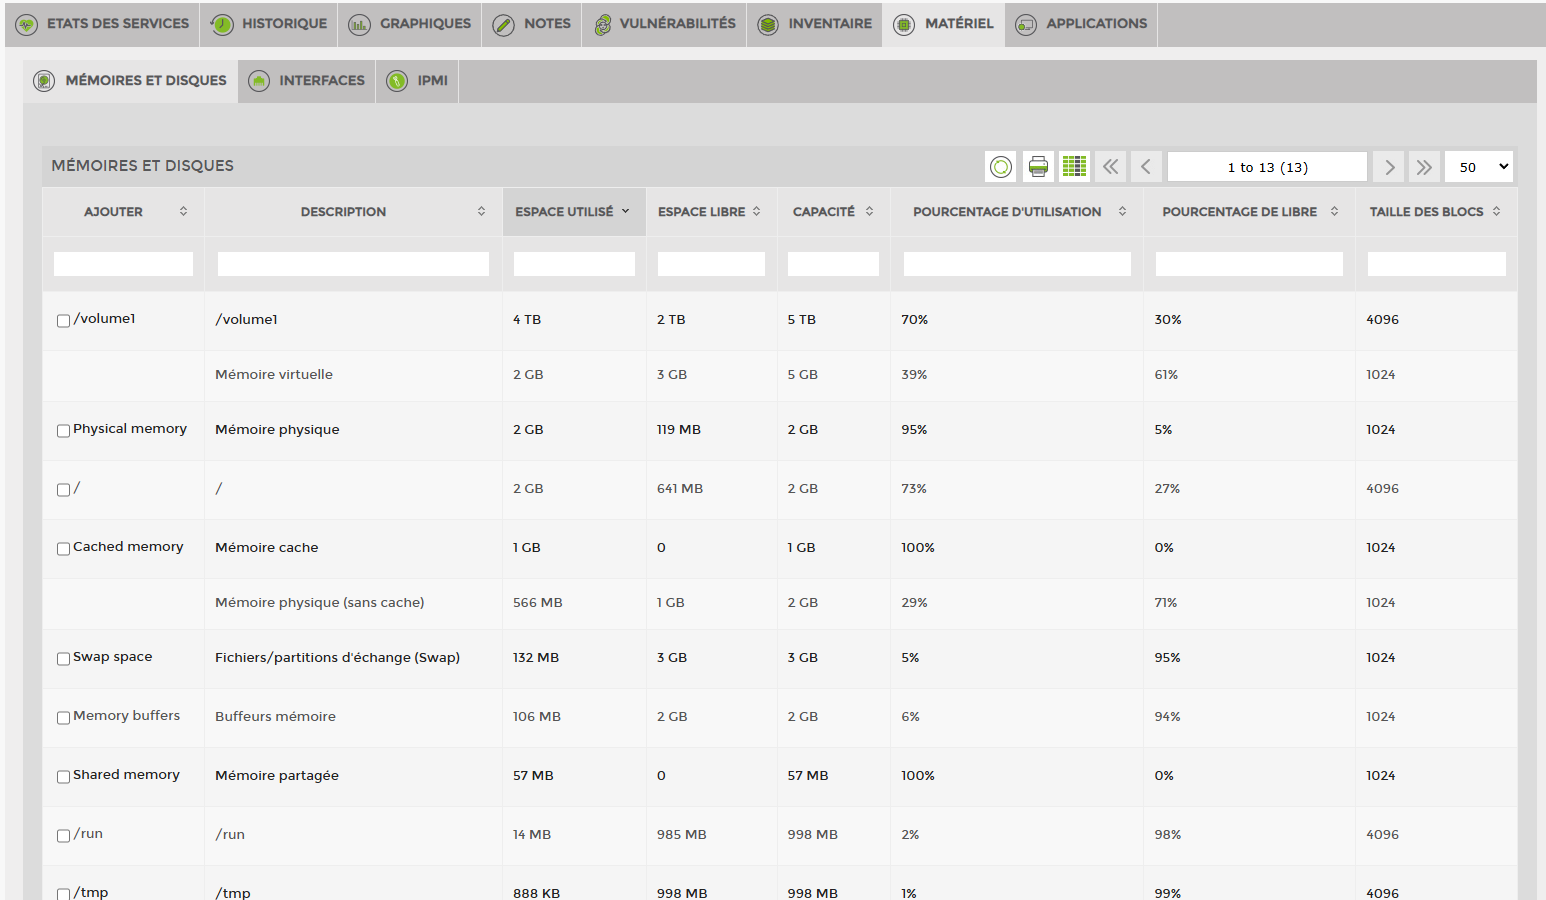Click the Espace libre filter field
Viewport: 1546px width, 900px height.
(711, 264)
